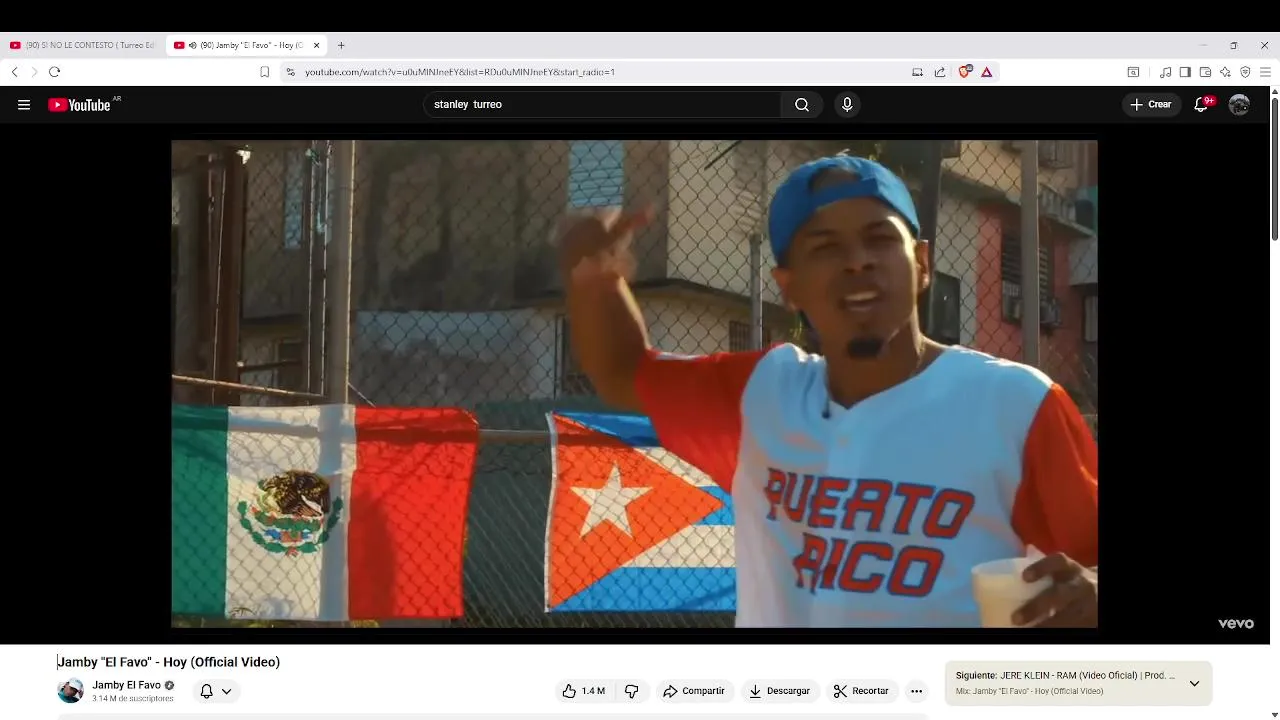Viewport: 1280px width, 720px height.
Task: Click Siguiente: JERE KLEIN - RAM text
Action: pos(1065,676)
